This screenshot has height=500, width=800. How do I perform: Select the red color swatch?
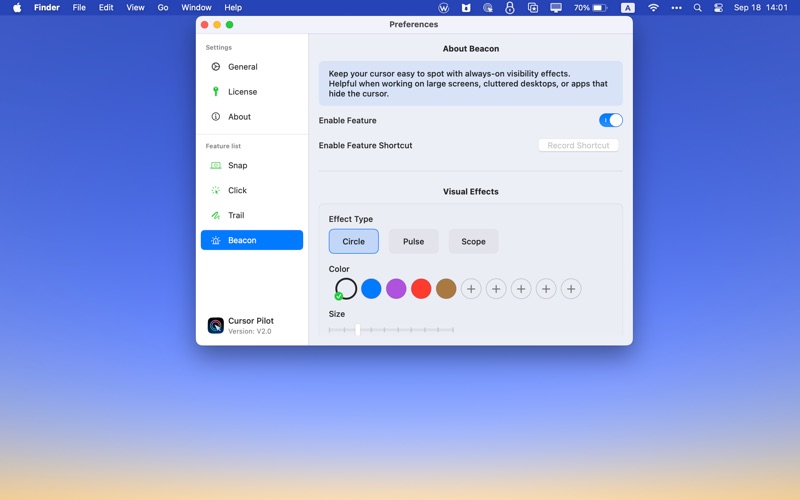click(421, 289)
